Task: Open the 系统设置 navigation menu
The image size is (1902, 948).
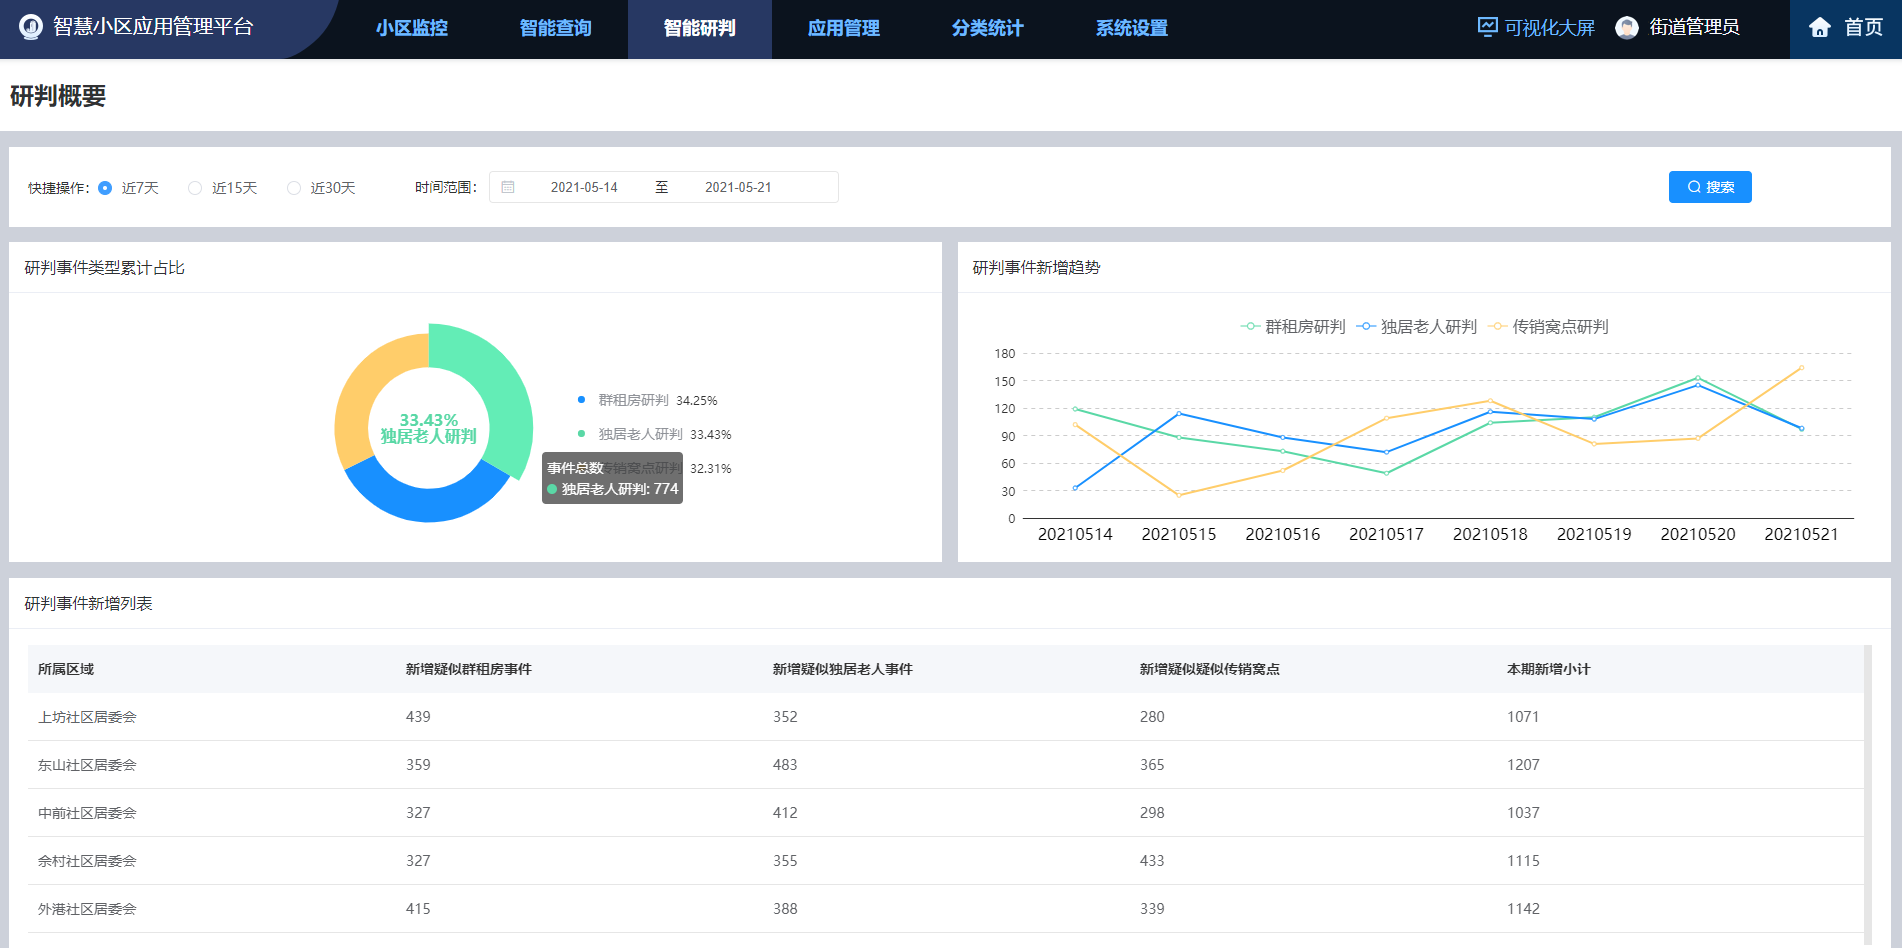Action: (x=1132, y=28)
